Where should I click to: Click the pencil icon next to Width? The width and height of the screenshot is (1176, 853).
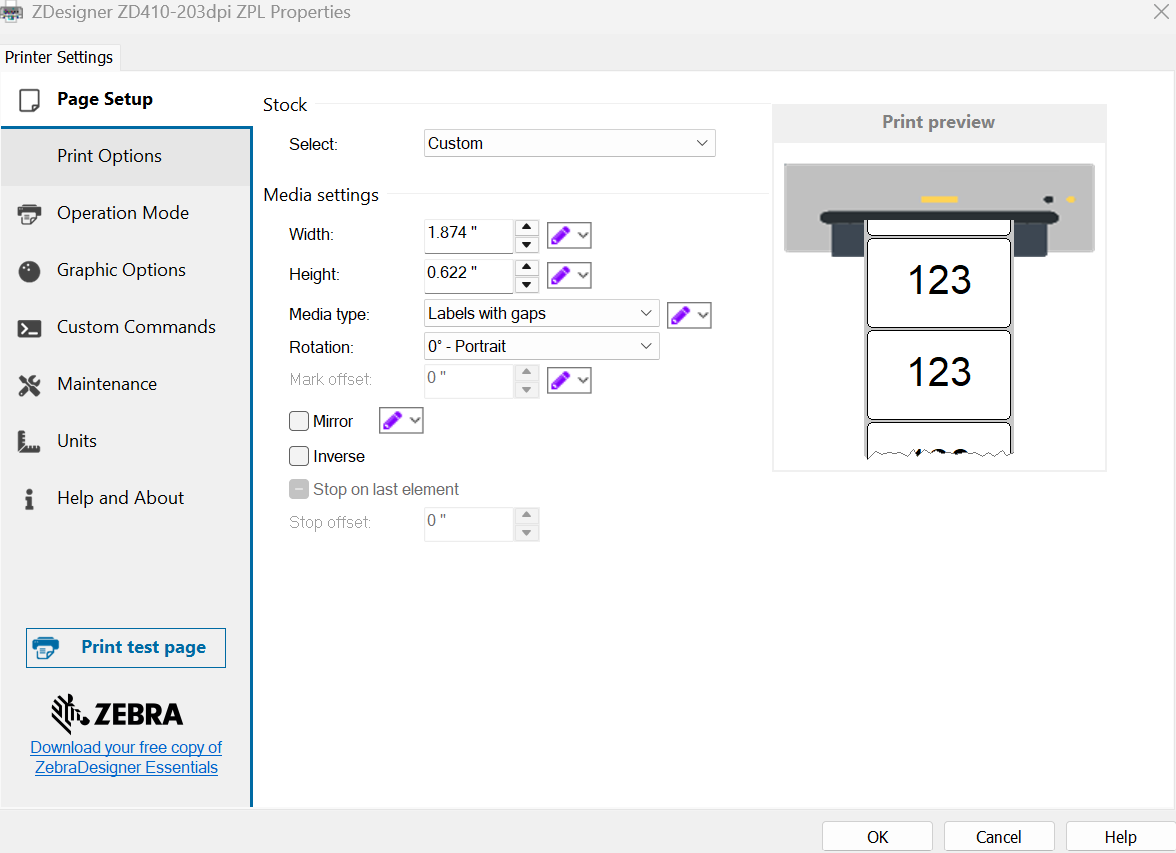coord(560,236)
